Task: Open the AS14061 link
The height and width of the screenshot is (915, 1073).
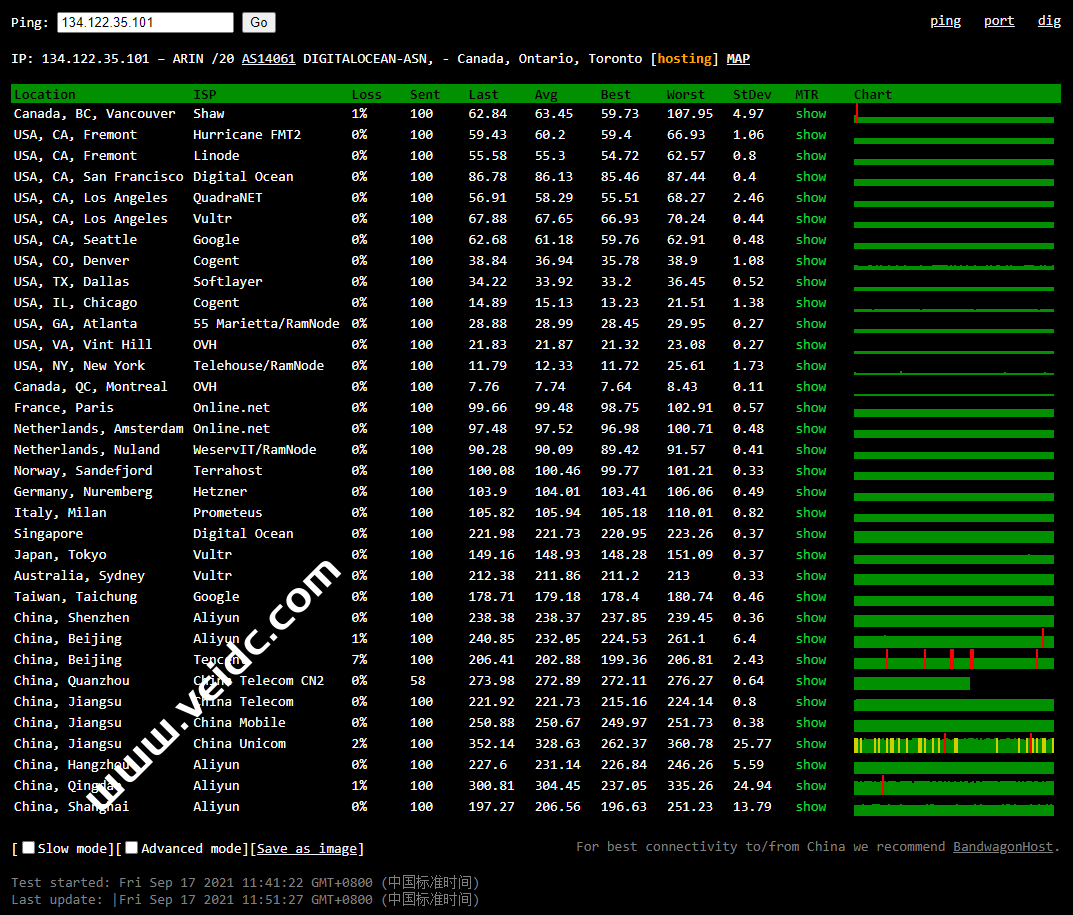Action: pos(268,59)
